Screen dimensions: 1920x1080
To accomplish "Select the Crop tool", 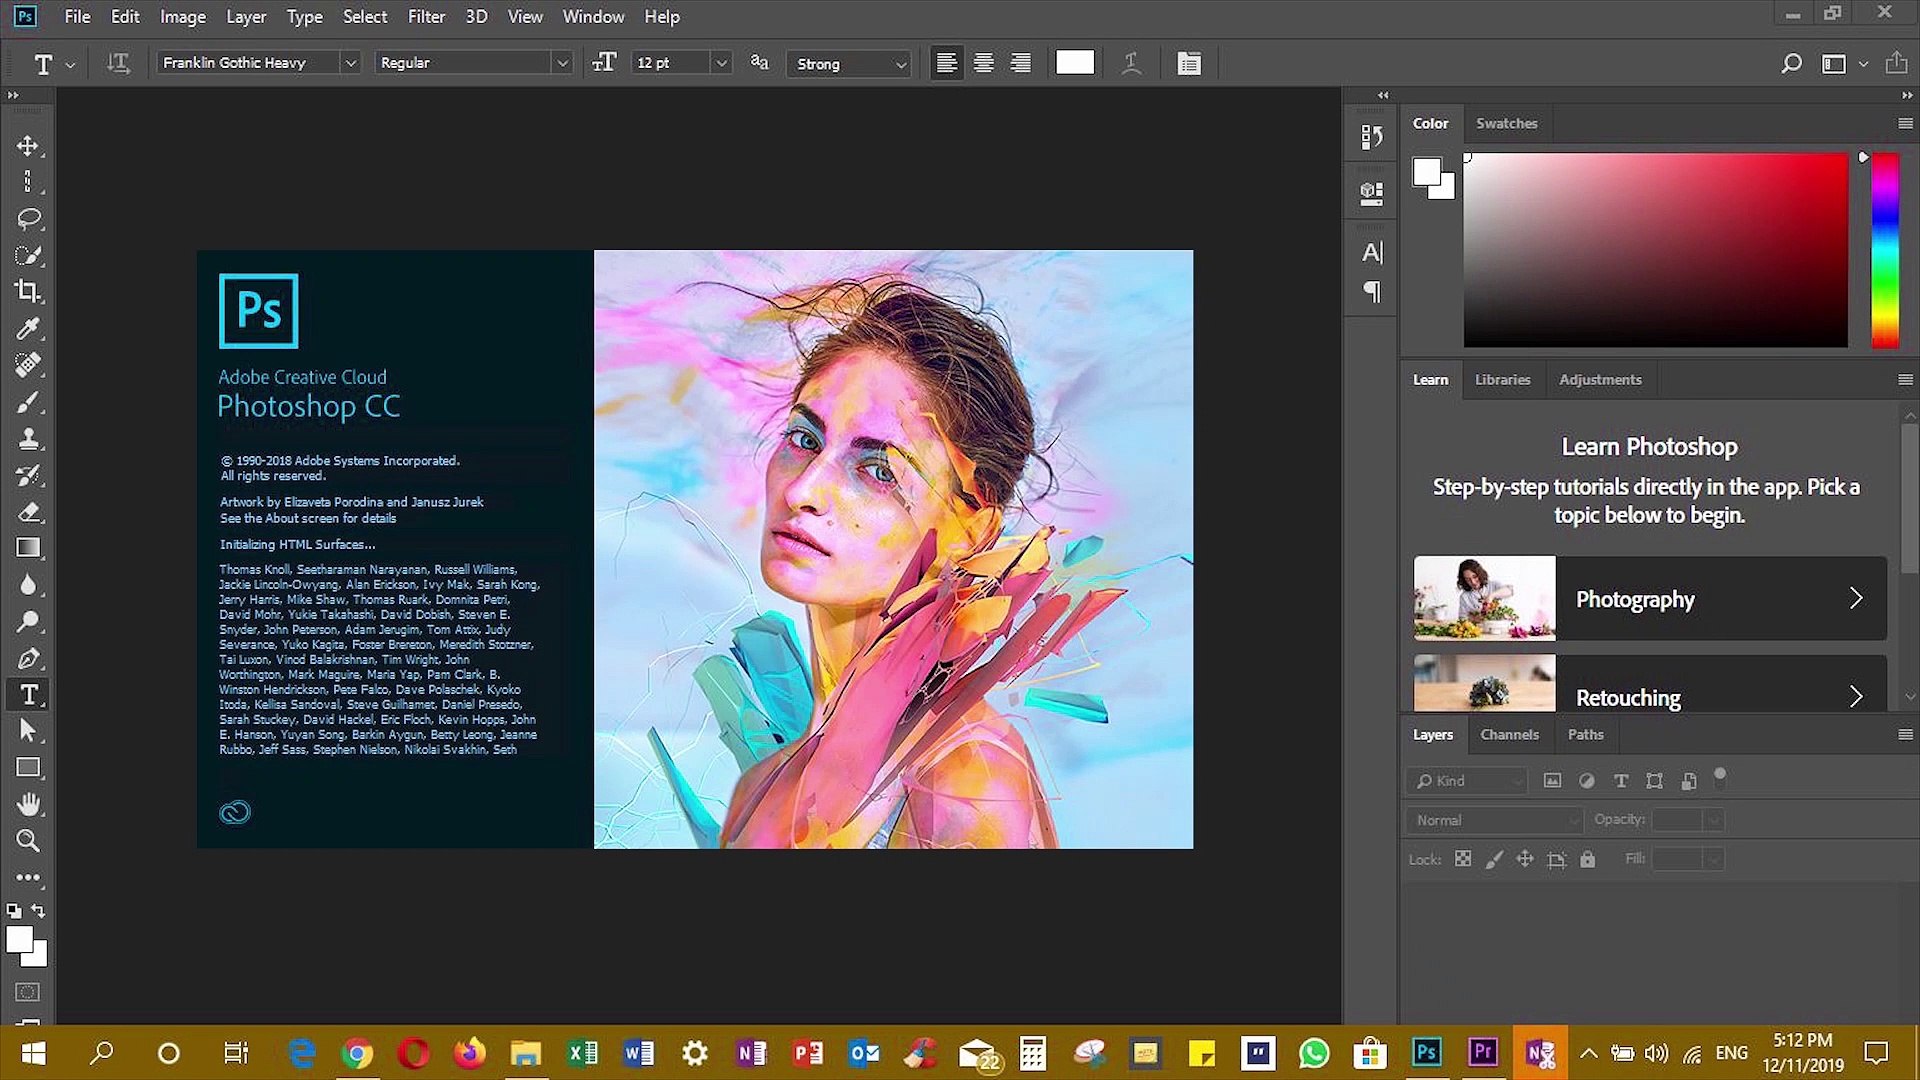I will [x=28, y=291].
